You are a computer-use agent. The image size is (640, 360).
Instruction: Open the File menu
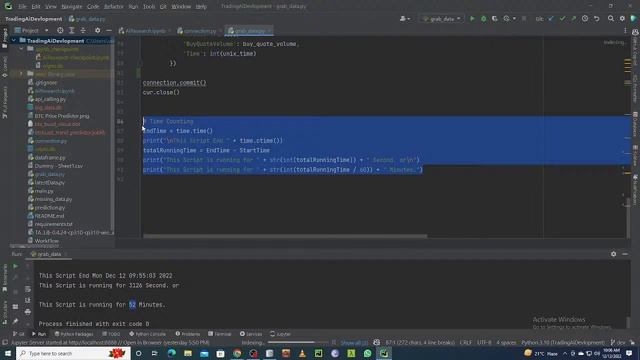(x=22, y=7)
